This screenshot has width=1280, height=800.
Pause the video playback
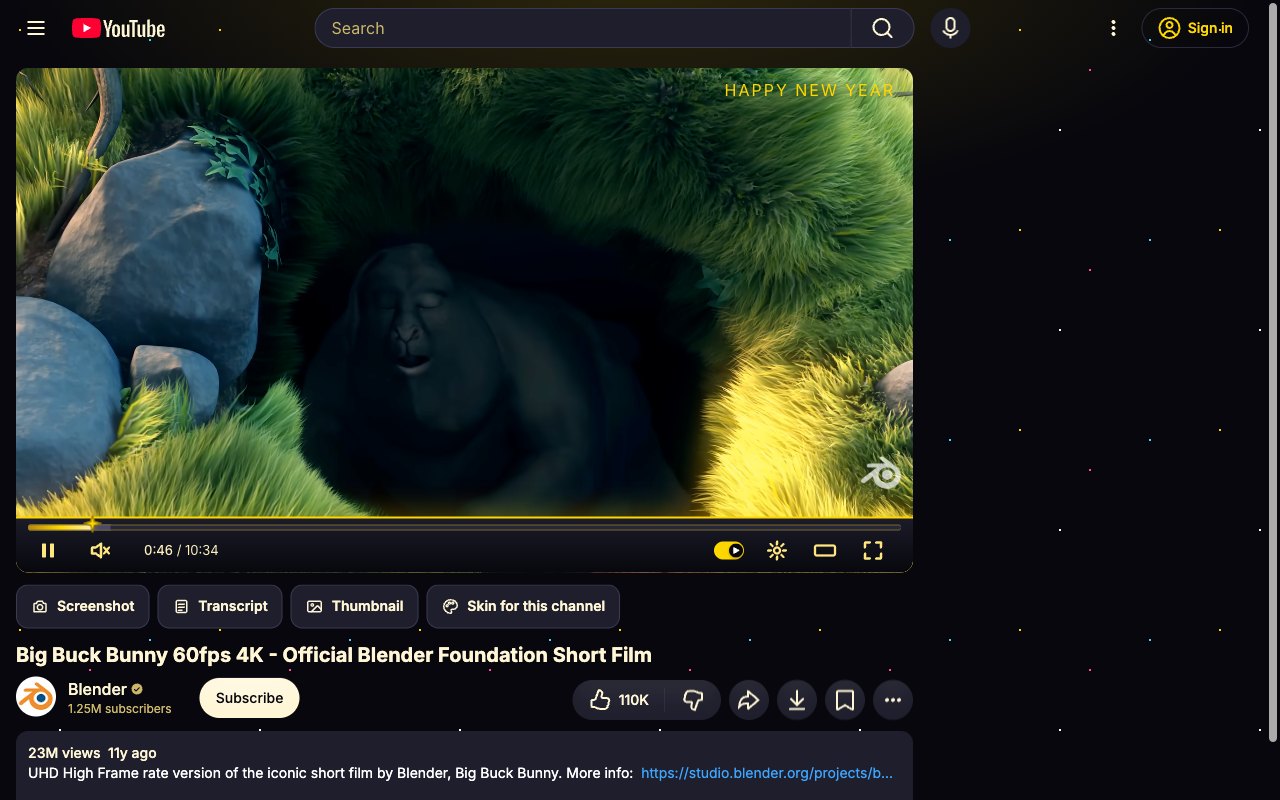click(48, 550)
